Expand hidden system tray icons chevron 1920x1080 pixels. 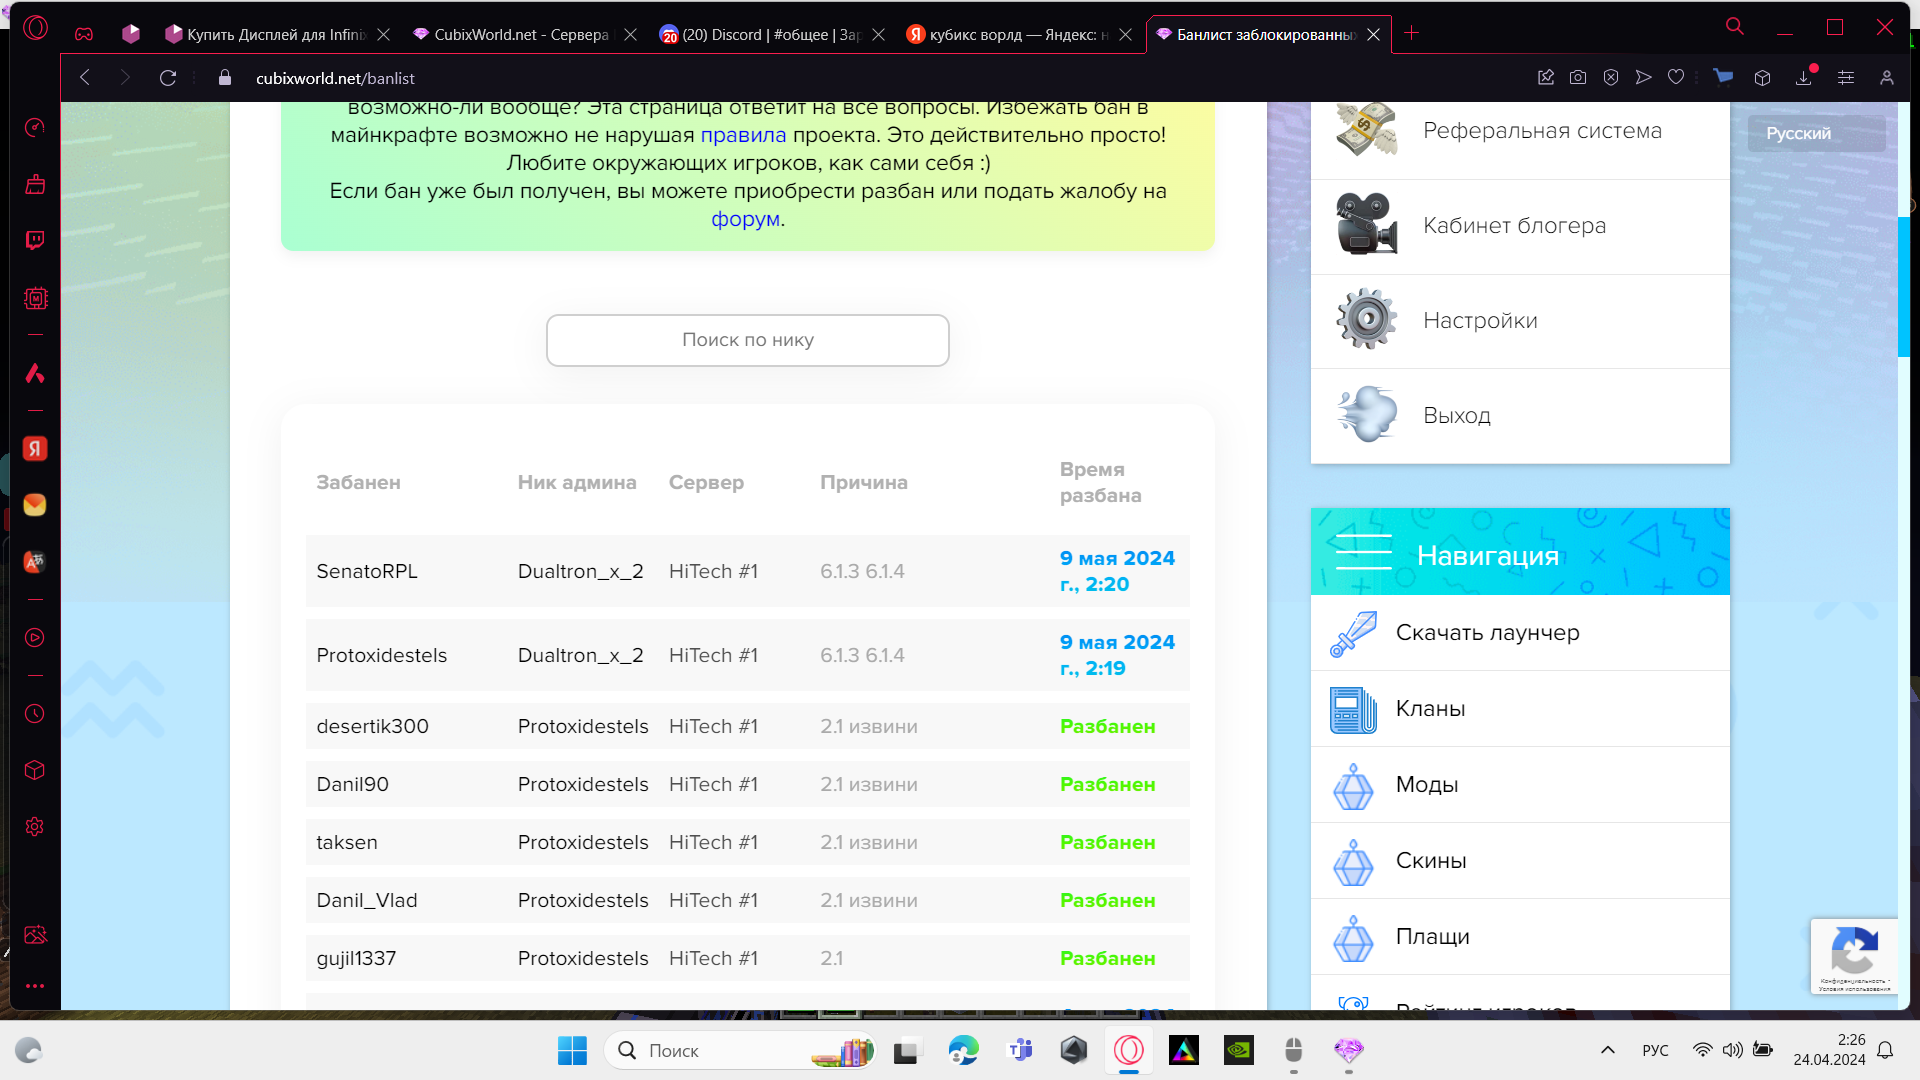(1608, 1050)
